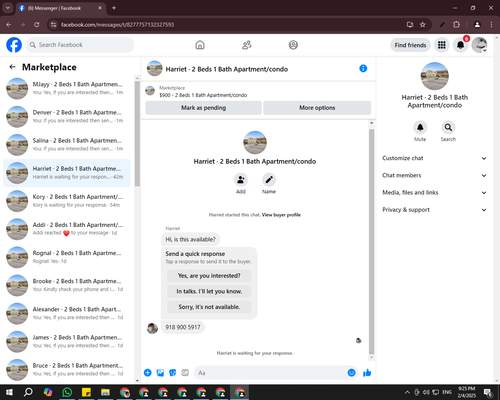Screen dimensions: 500x400
Task: Choose a sticker
Action: pos(173,373)
